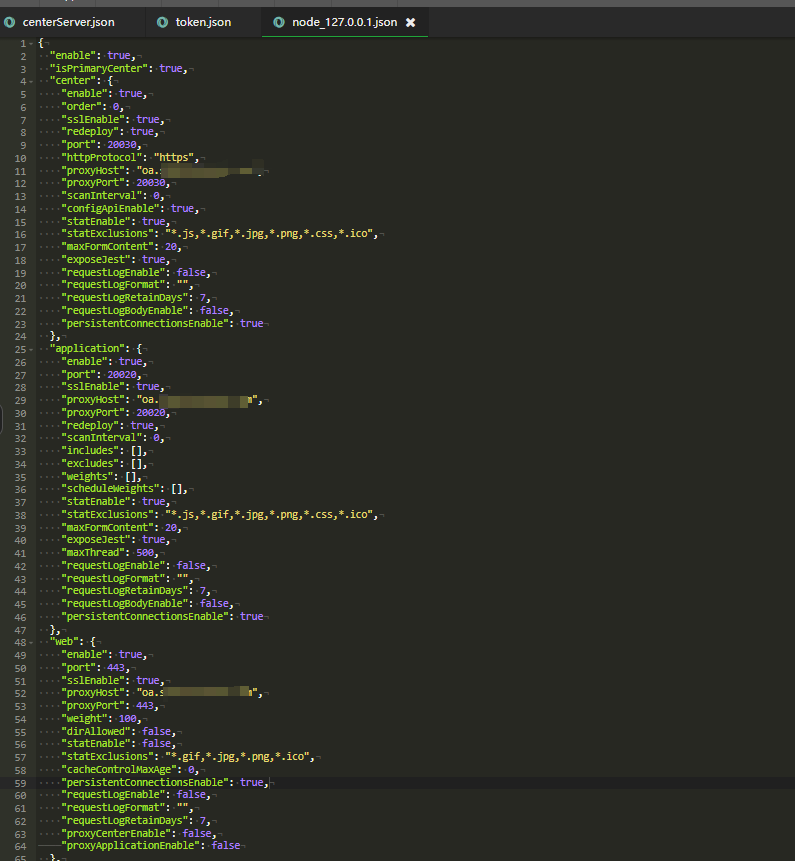Collapse the root object fold arrow on line 1
Image resolution: width=795 pixels, height=861 pixels.
point(33,43)
